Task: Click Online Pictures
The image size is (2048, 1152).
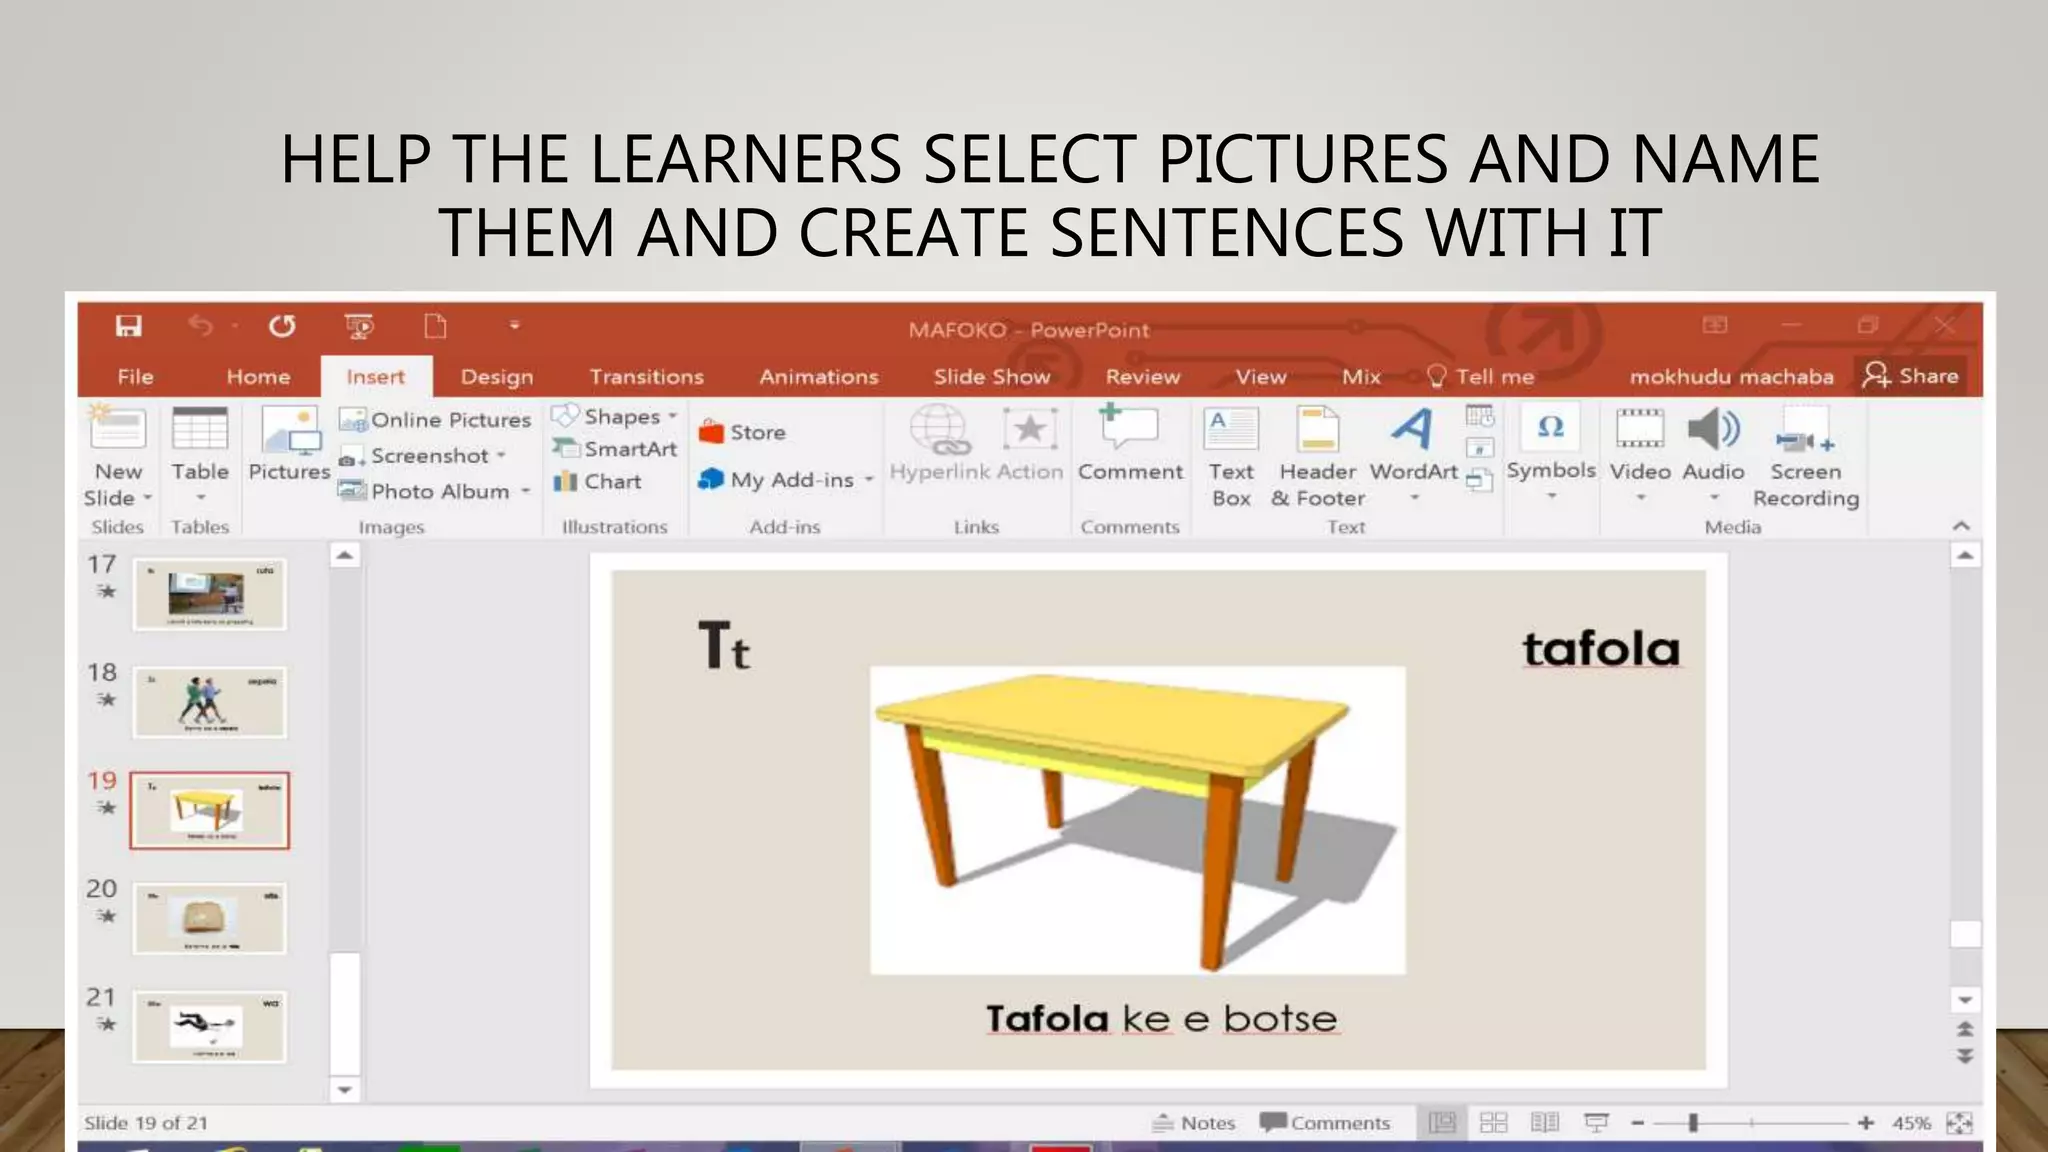Action: [x=434, y=420]
